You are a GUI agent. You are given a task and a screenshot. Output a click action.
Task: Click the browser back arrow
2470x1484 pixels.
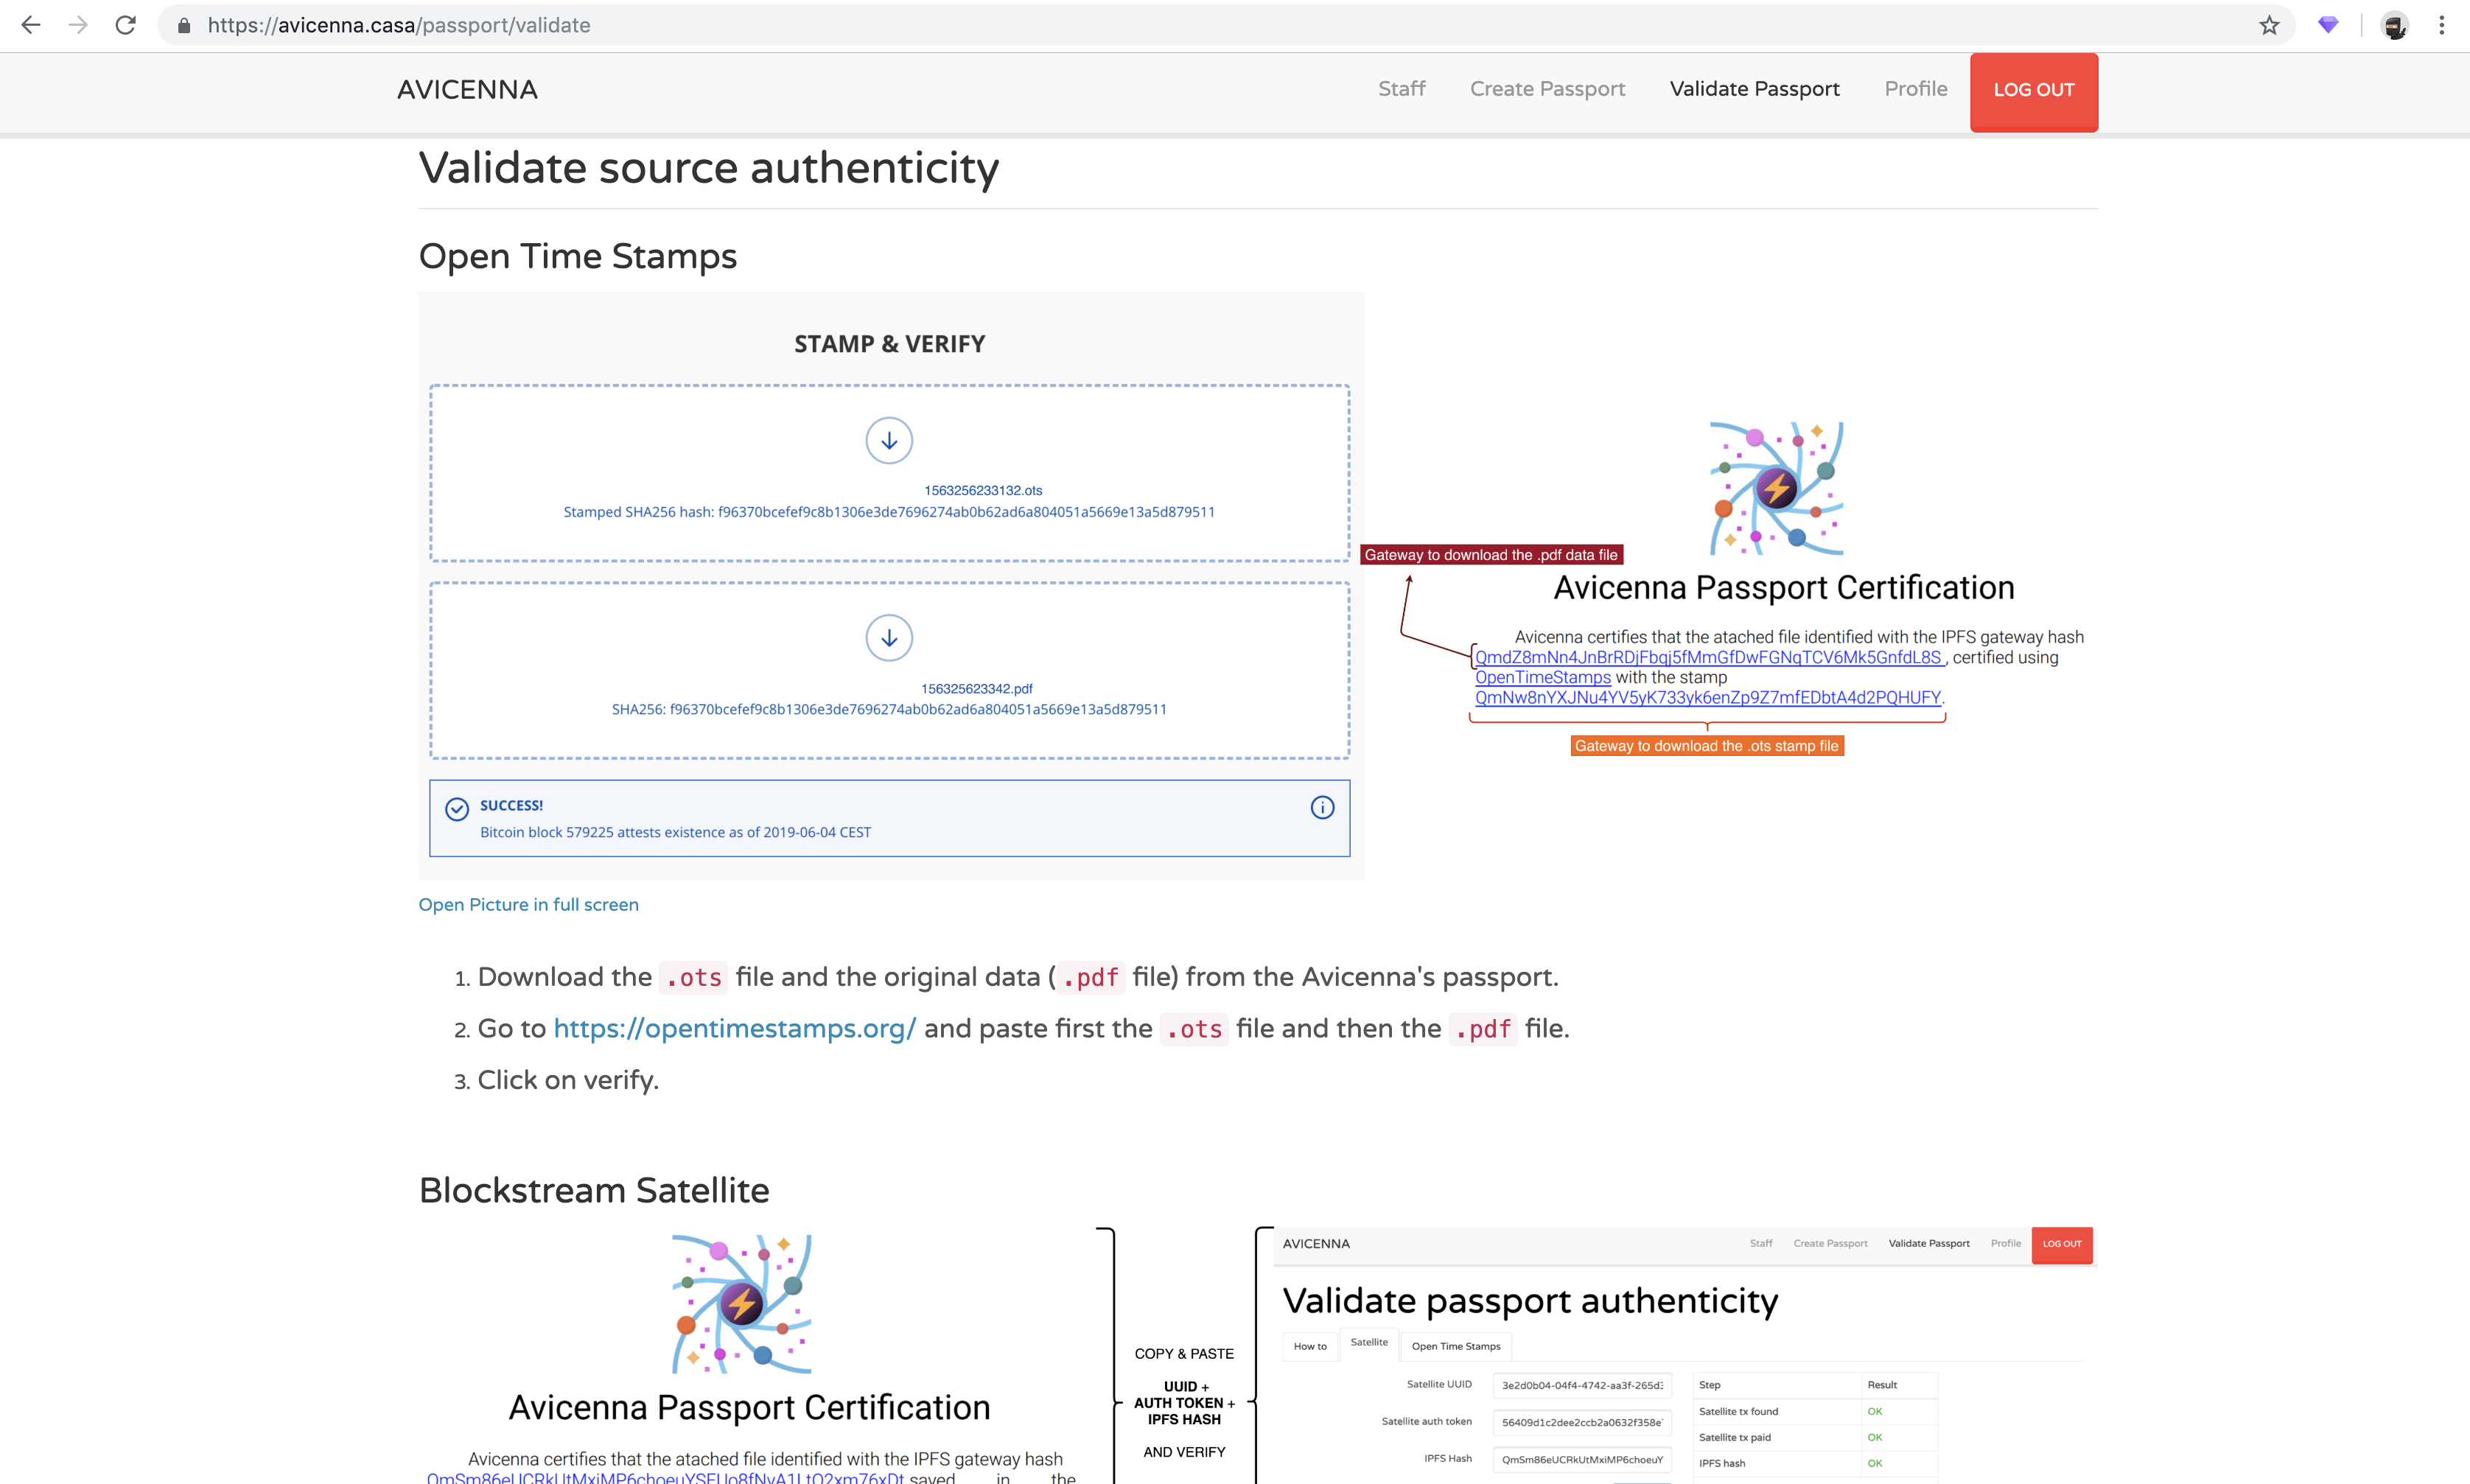click(x=31, y=25)
